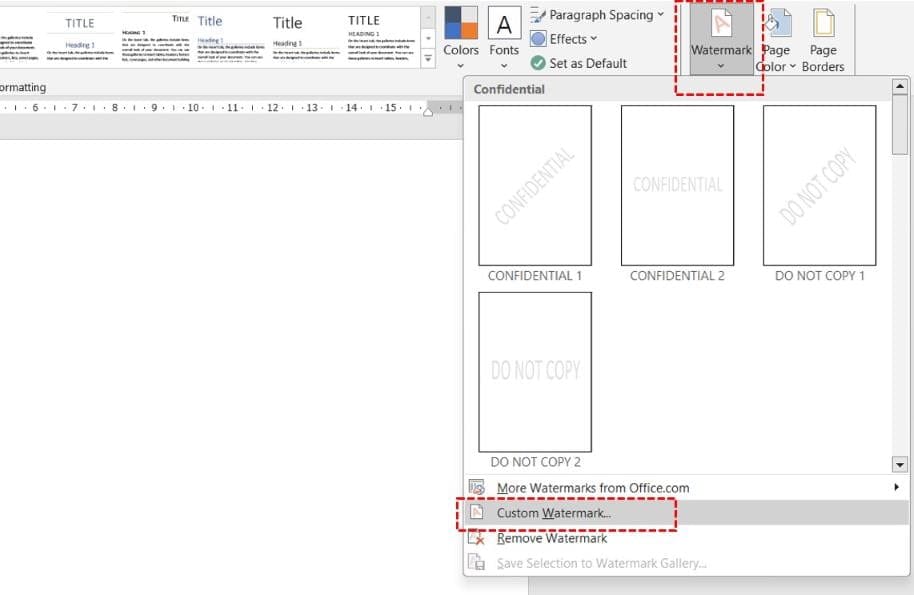The width and height of the screenshot is (914, 595).
Task: Pick the CONFIDENTIAL 2 watermark thumbnail
Action: pos(677,185)
